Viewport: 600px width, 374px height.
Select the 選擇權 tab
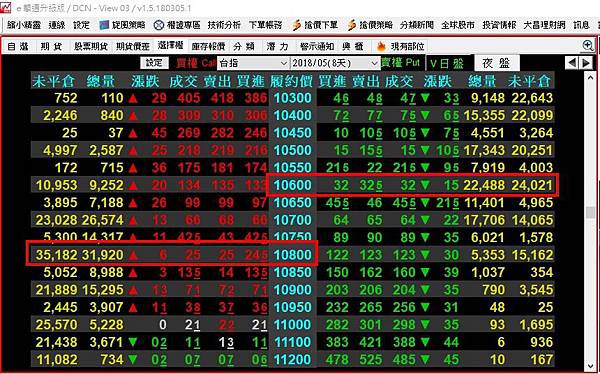tap(171, 46)
